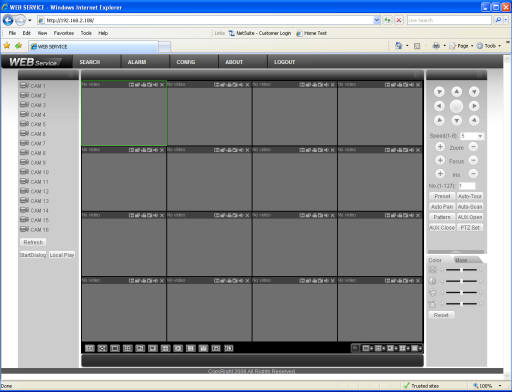Viewport: 512px width, 392px height.
Task: Open the Speed(1-8) dropdown
Action: 480,136
